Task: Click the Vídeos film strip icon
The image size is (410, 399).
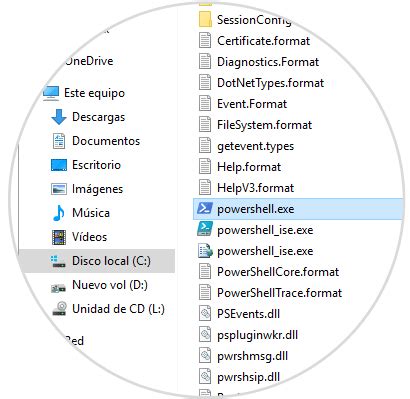Action: click(x=59, y=237)
